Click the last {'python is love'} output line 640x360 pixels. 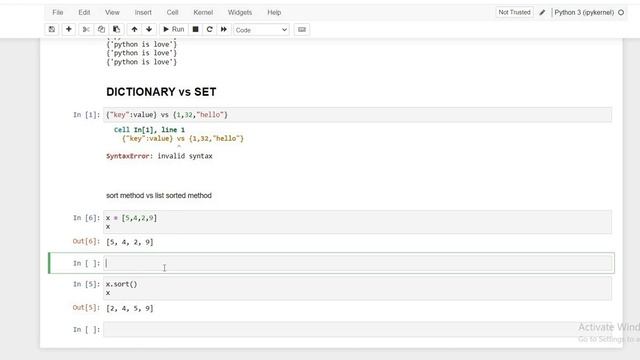tap(142, 62)
